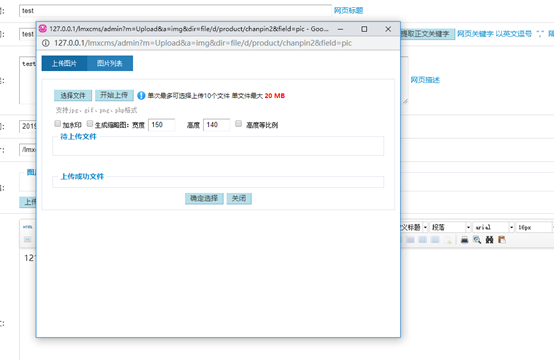
Task: Switch to the 上传图片 tab
Action: [x=64, y=63]
